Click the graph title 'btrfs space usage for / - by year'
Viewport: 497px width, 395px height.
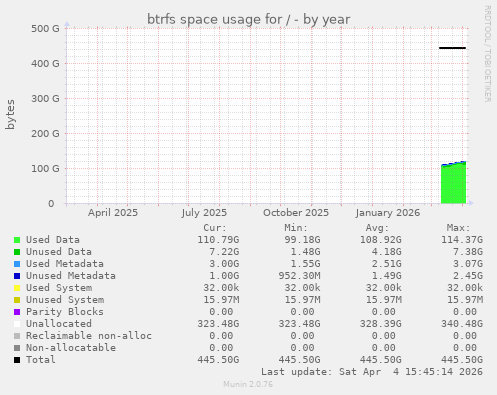point(248,19)
